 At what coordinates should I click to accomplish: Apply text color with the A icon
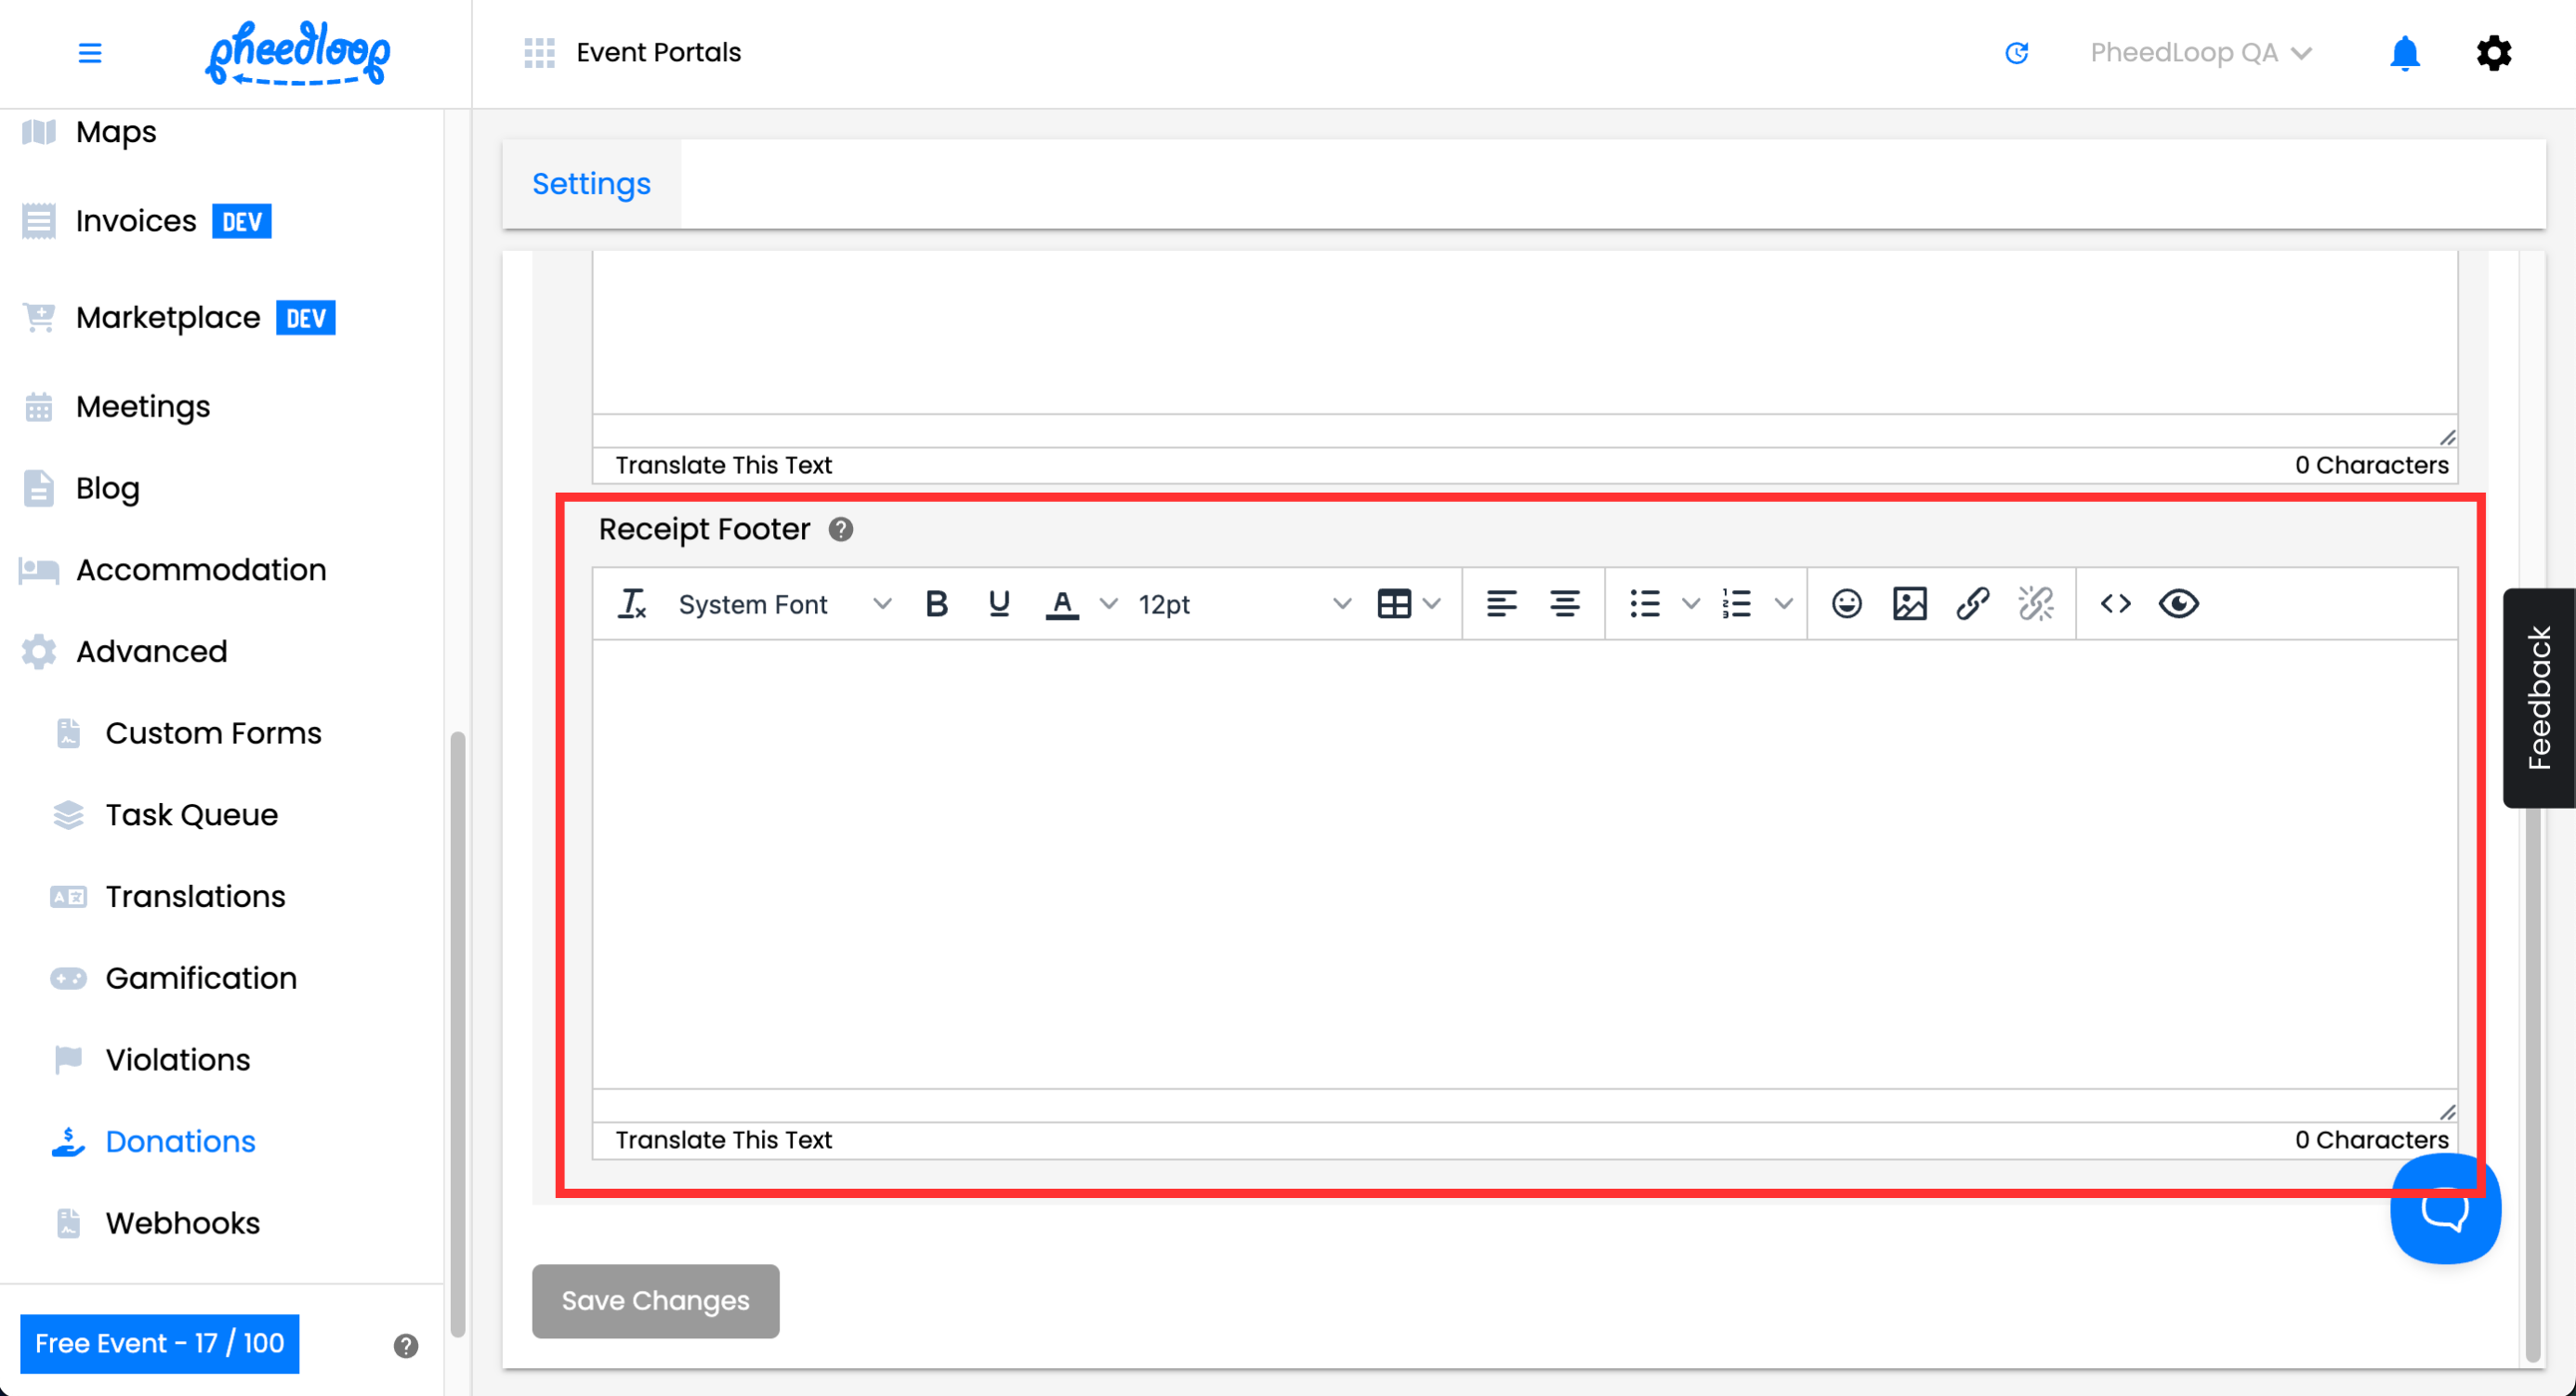(1061, 604)
